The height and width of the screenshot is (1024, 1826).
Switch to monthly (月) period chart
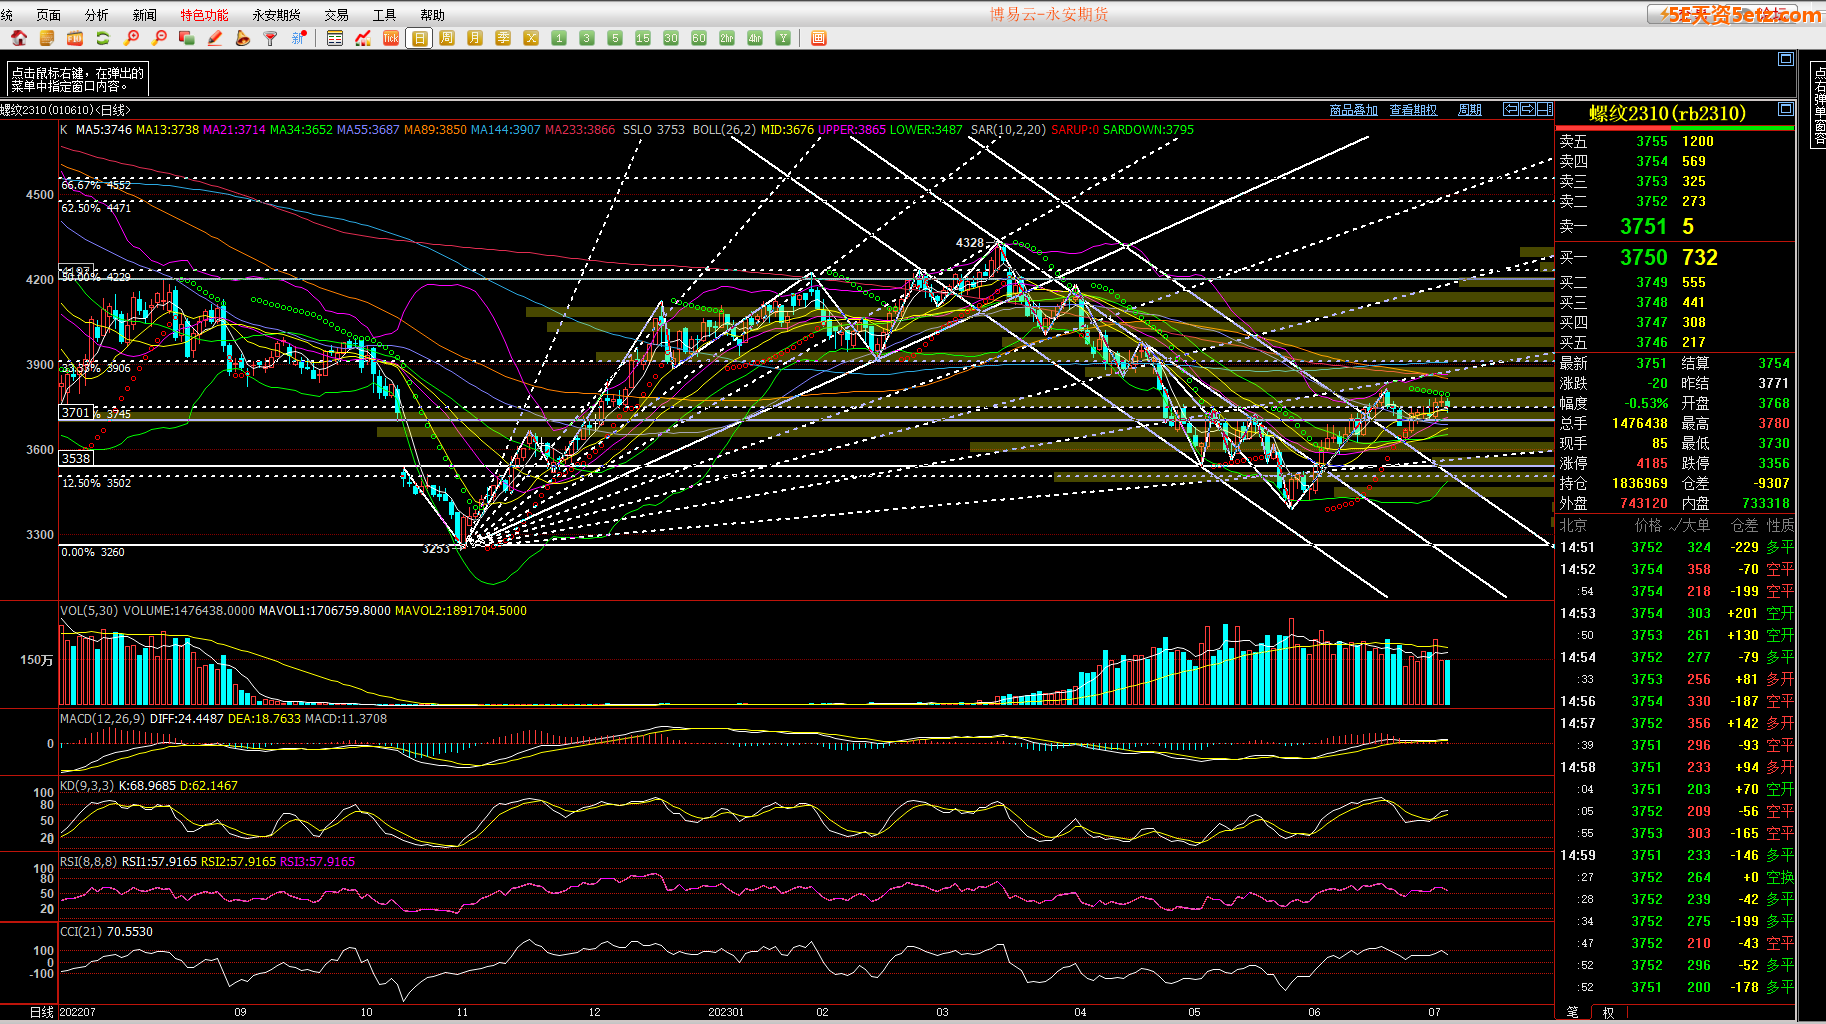(x=475, y=38)
